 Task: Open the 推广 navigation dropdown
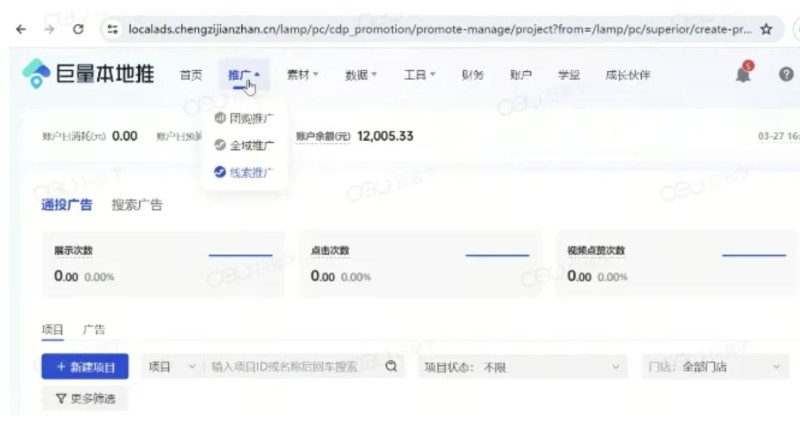244,75
